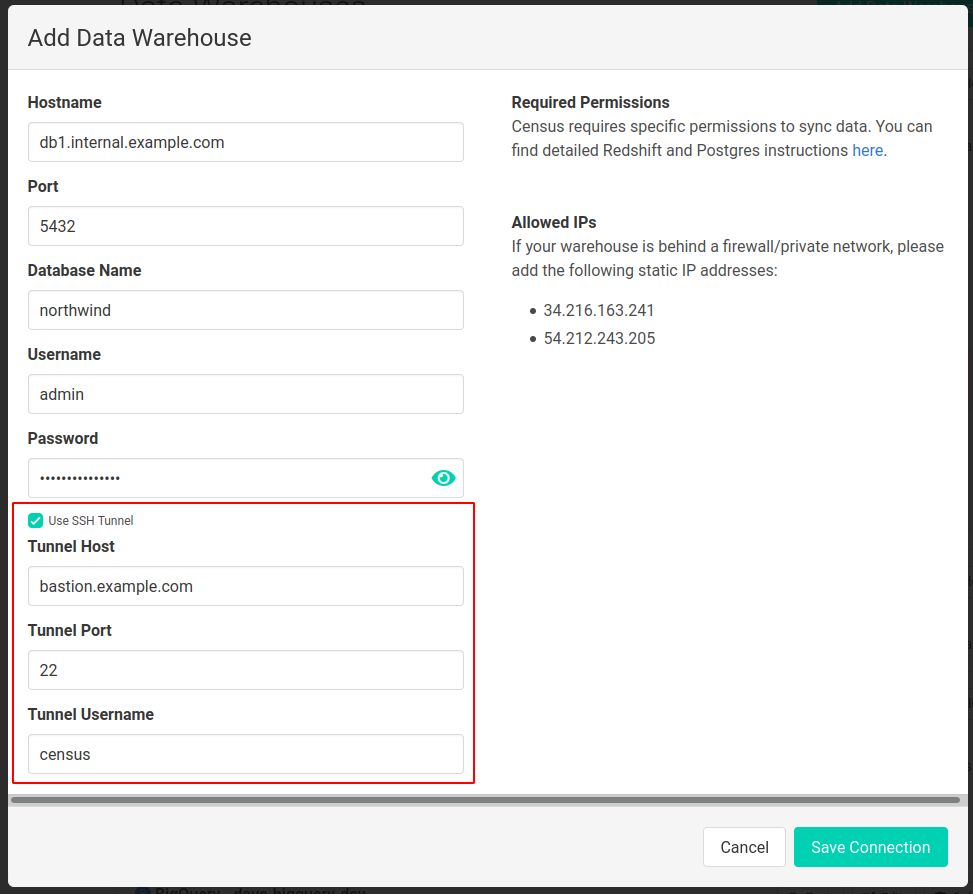Open the permissions instructions 'here' link

867,150
